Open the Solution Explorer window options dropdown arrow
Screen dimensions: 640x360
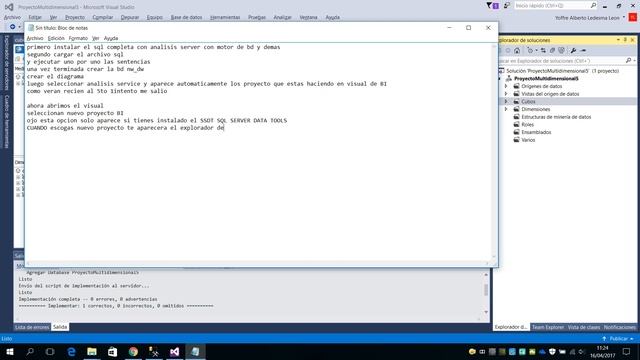(x=618, y=40)
